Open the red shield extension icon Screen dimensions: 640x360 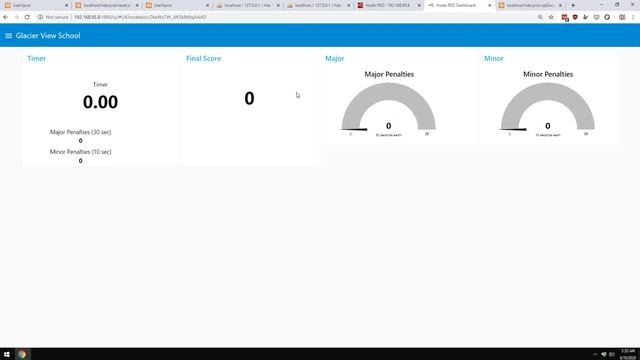click(x=575, y=17)
